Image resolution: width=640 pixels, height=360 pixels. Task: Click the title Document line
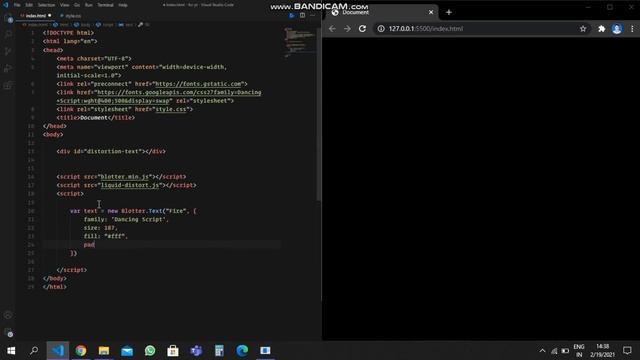tap(96, 118)
